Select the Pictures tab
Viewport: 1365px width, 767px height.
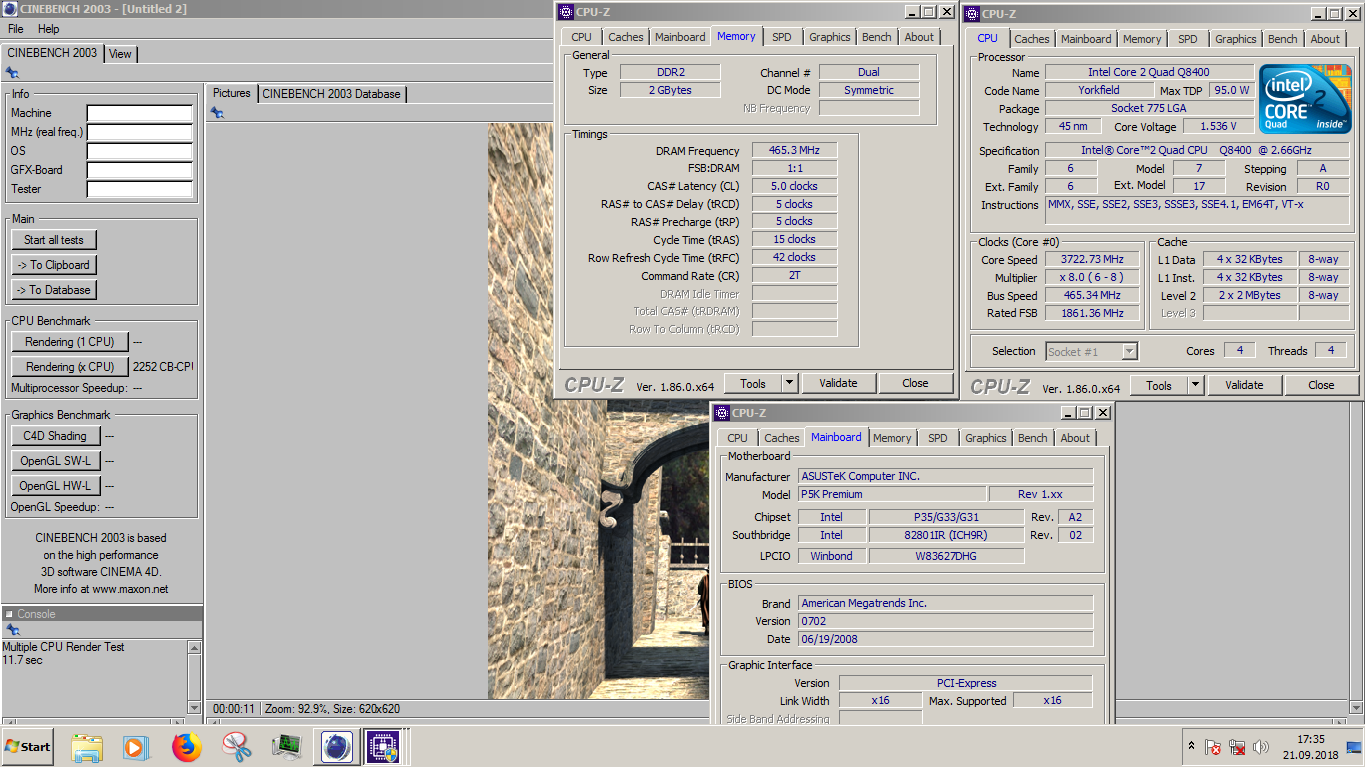(x=231, y=93)
